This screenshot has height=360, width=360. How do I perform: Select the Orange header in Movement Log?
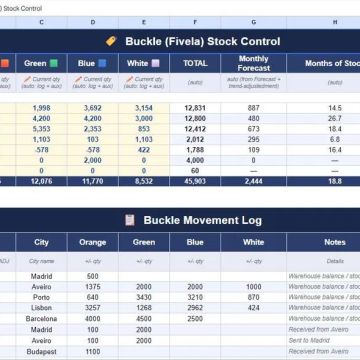(x=93, y=242)
